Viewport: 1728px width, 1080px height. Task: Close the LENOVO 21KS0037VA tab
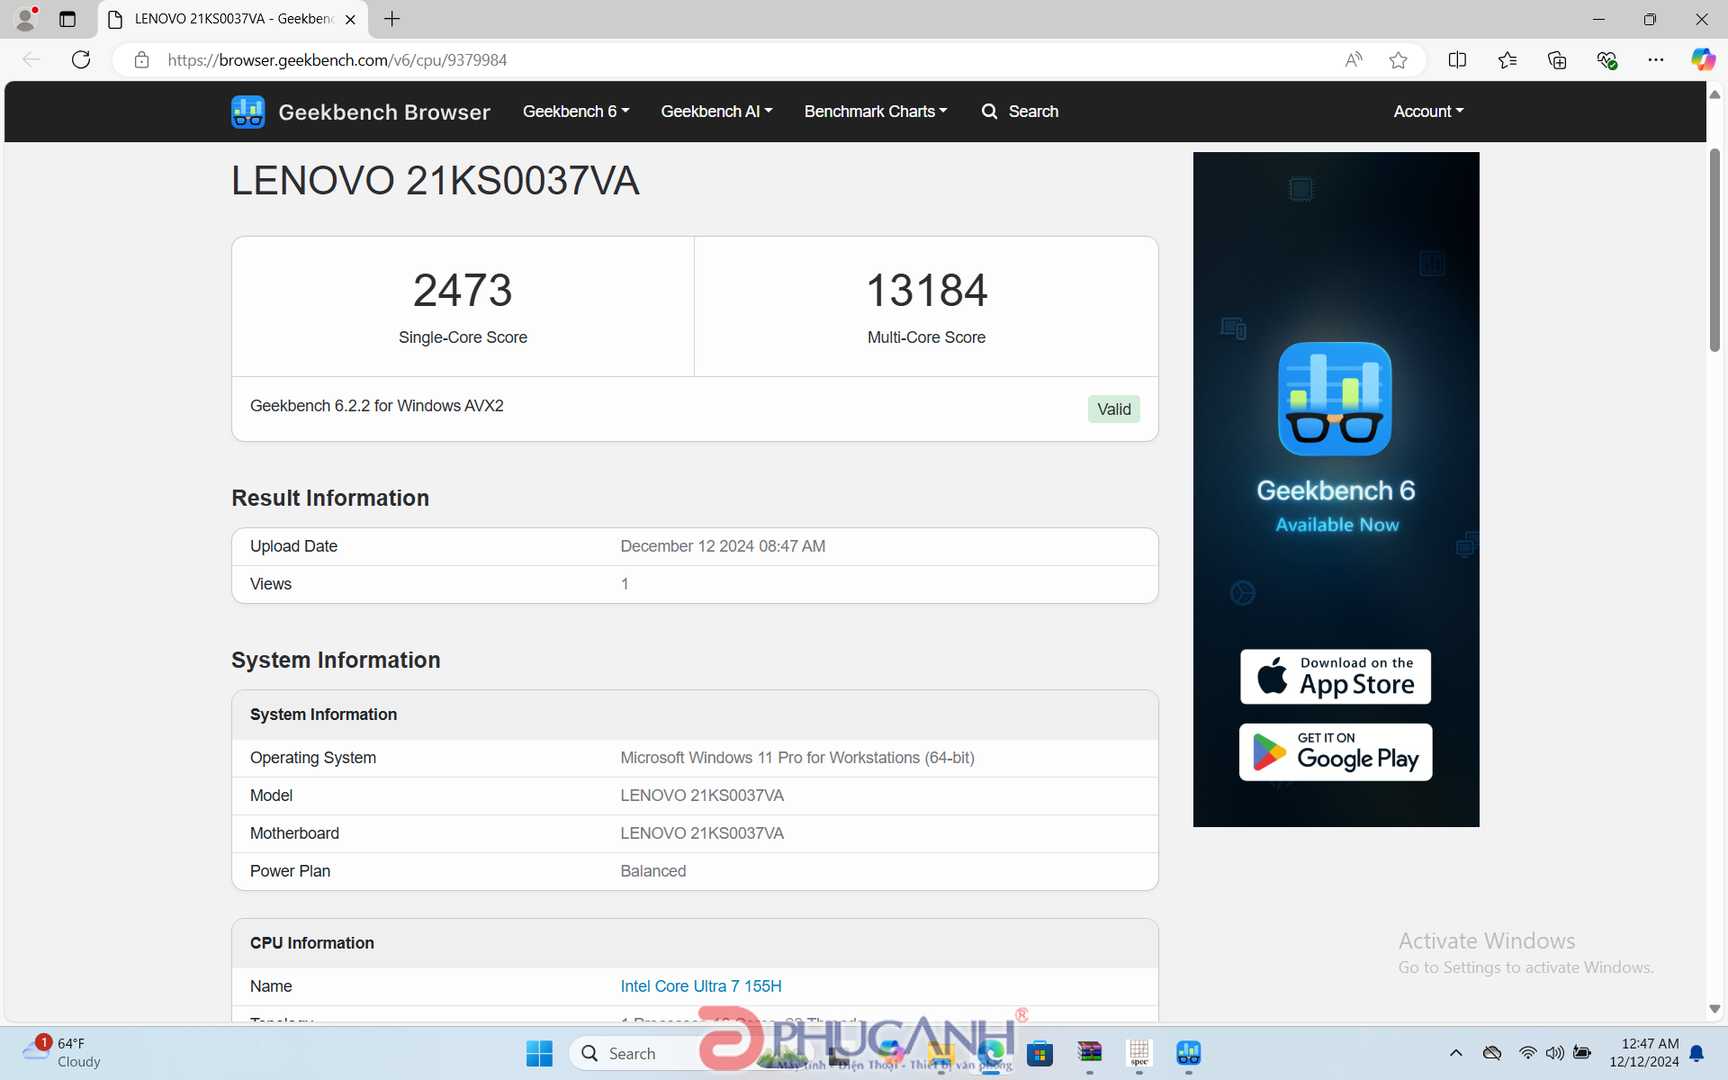coord(350,19)
